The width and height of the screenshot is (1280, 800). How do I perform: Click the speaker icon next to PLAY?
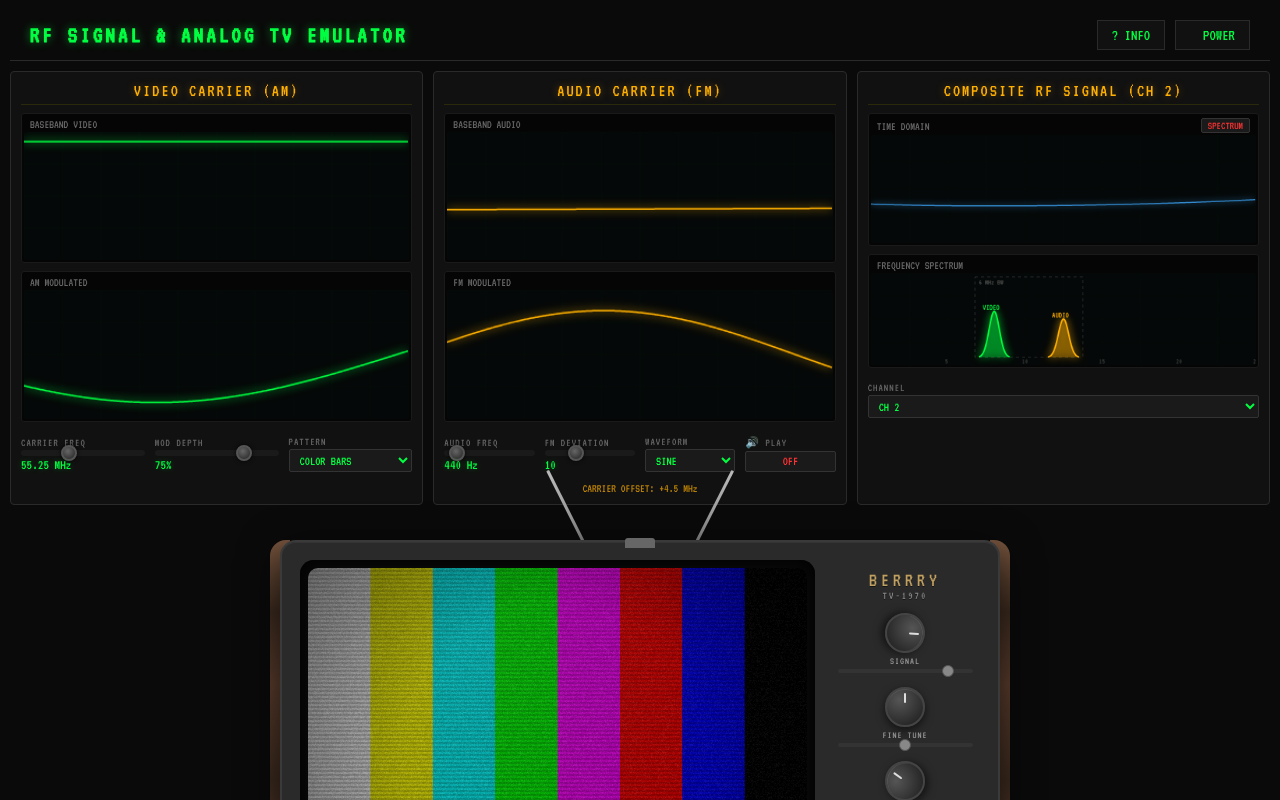tap(752, 442)
